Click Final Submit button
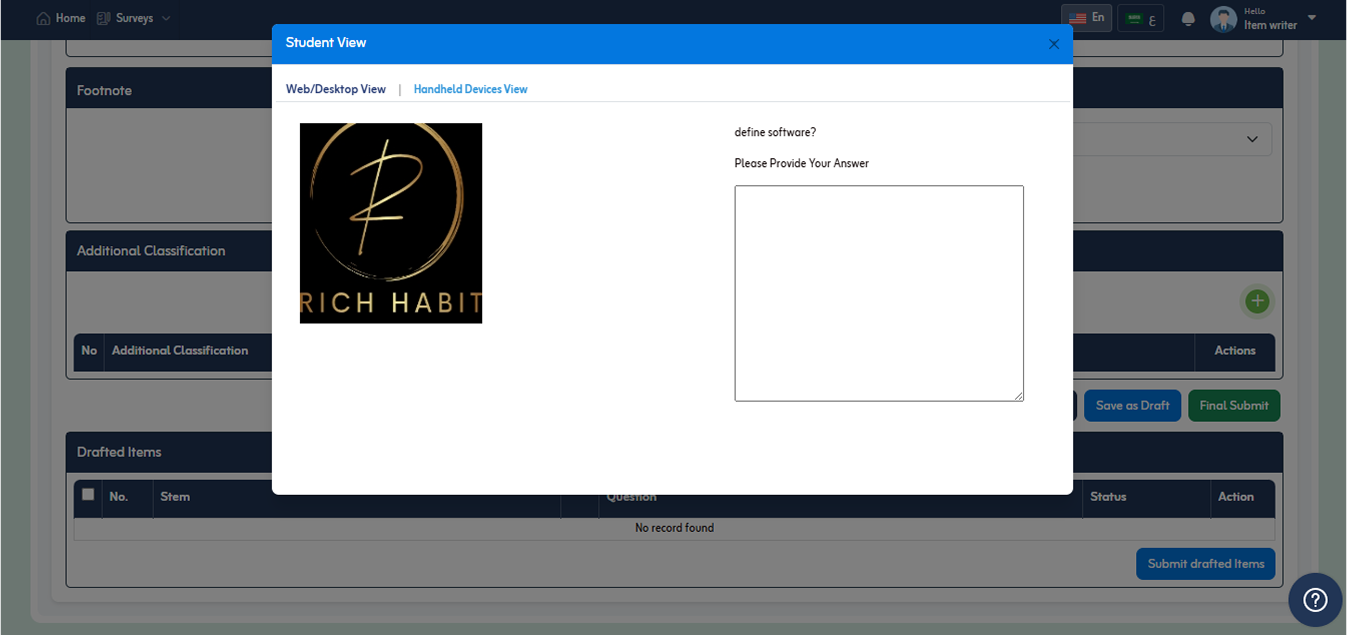 (1234, 405)
